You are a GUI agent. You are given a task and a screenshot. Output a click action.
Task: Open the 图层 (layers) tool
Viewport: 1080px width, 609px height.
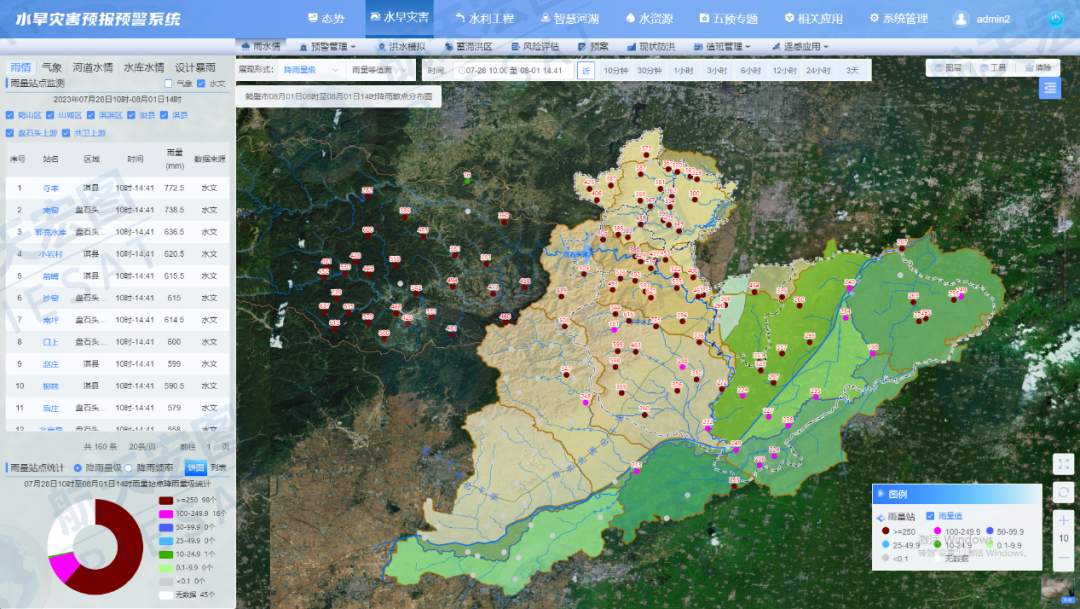pyautogui.click(x=947, y=68)
